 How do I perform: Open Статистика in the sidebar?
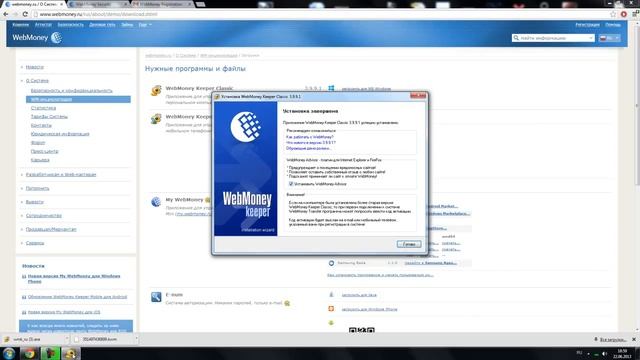click(43, 108)
